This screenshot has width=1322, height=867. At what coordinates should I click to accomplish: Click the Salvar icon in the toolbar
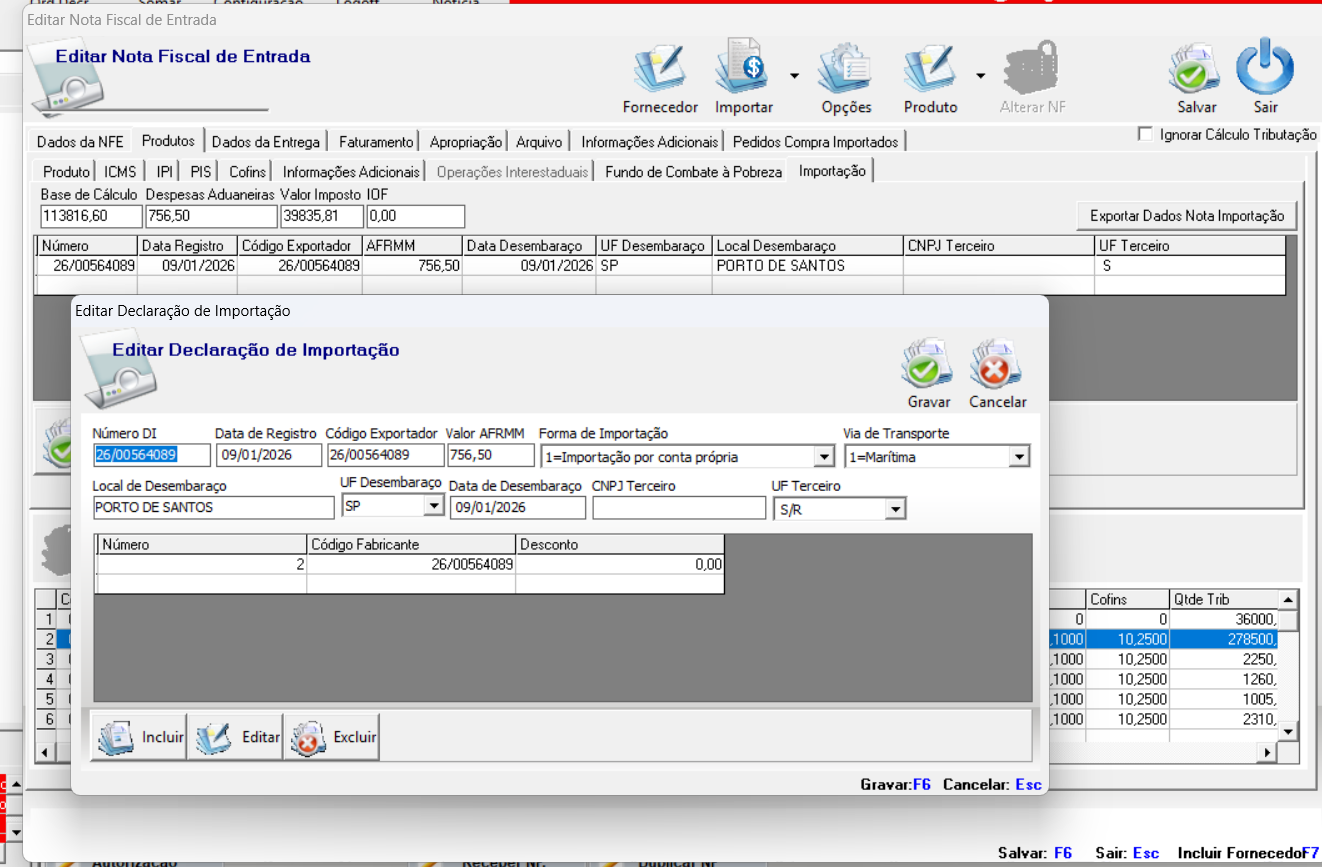point(1196,73)
